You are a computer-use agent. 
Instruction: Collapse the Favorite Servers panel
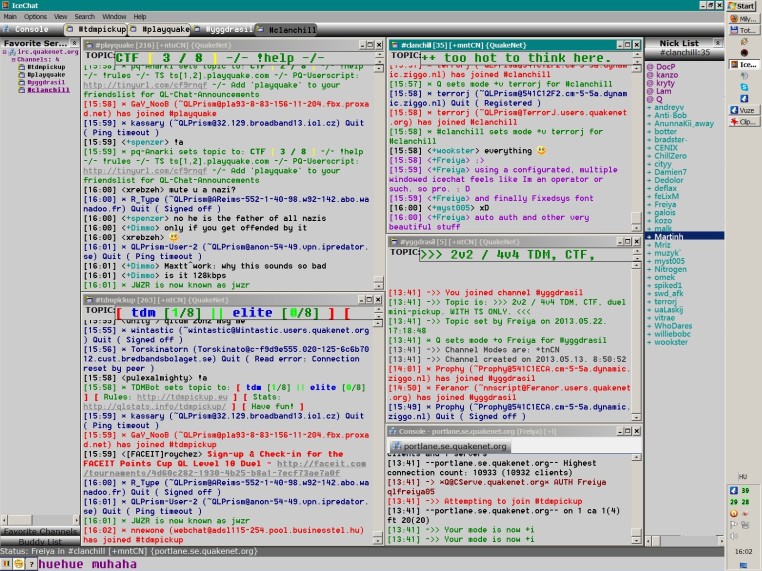click(x=75, y=43)
